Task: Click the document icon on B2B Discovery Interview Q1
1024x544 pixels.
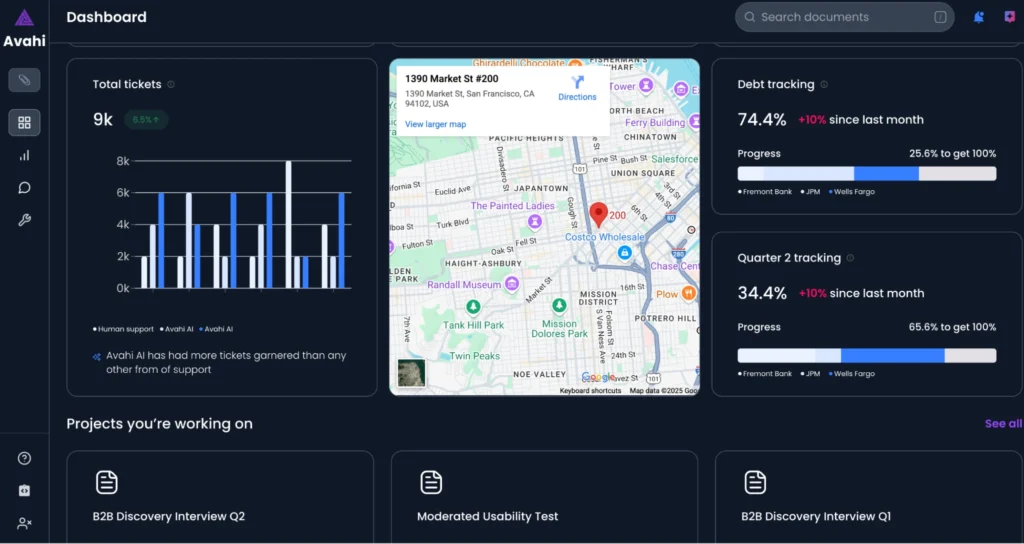Action: [756, 483]
